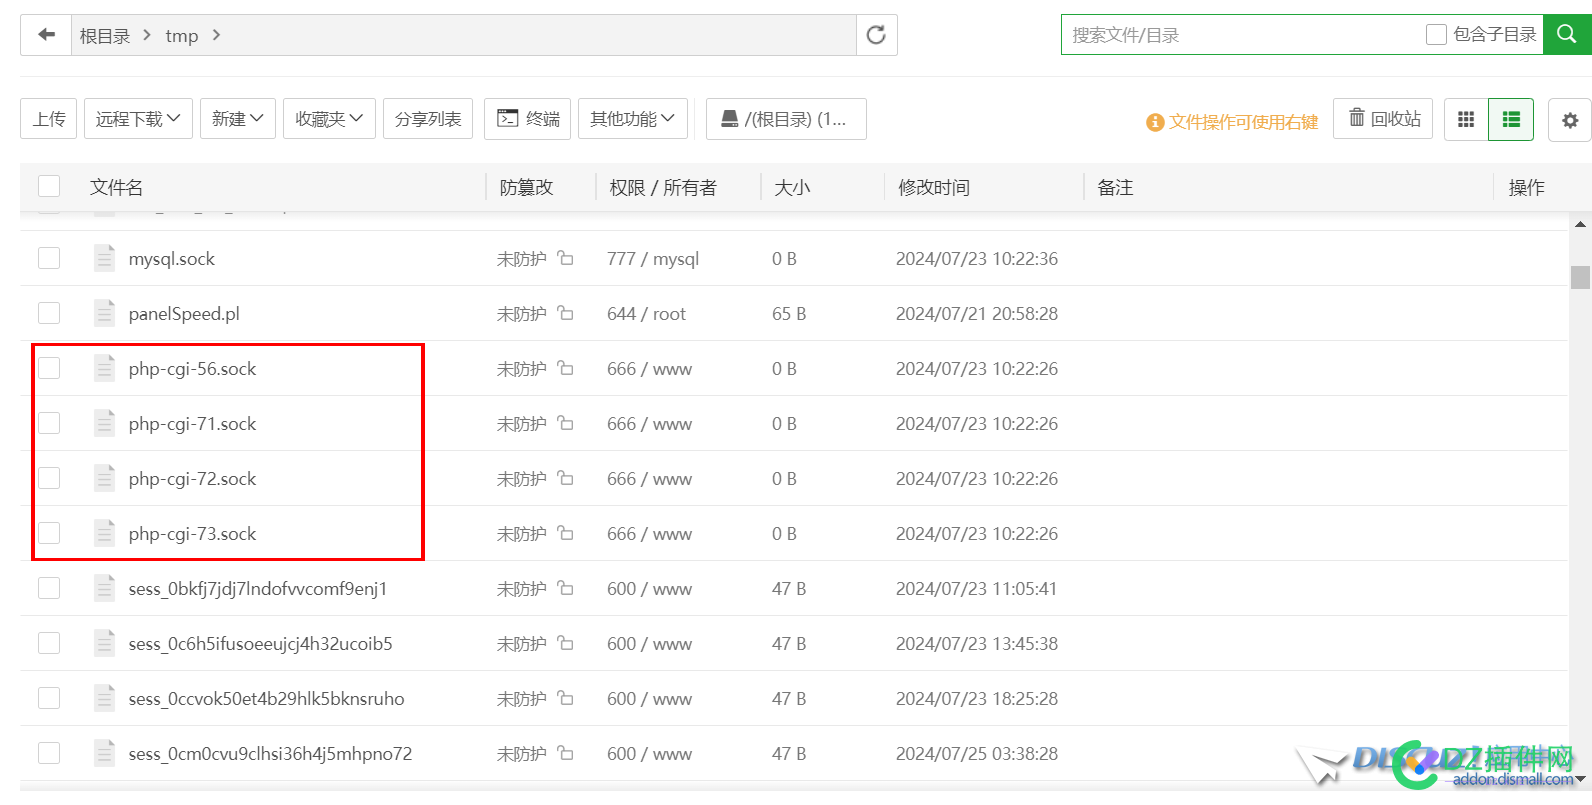Enable the 包含子目录 checkbox
Screen dimensions: 1592x805
(1436, 35)
